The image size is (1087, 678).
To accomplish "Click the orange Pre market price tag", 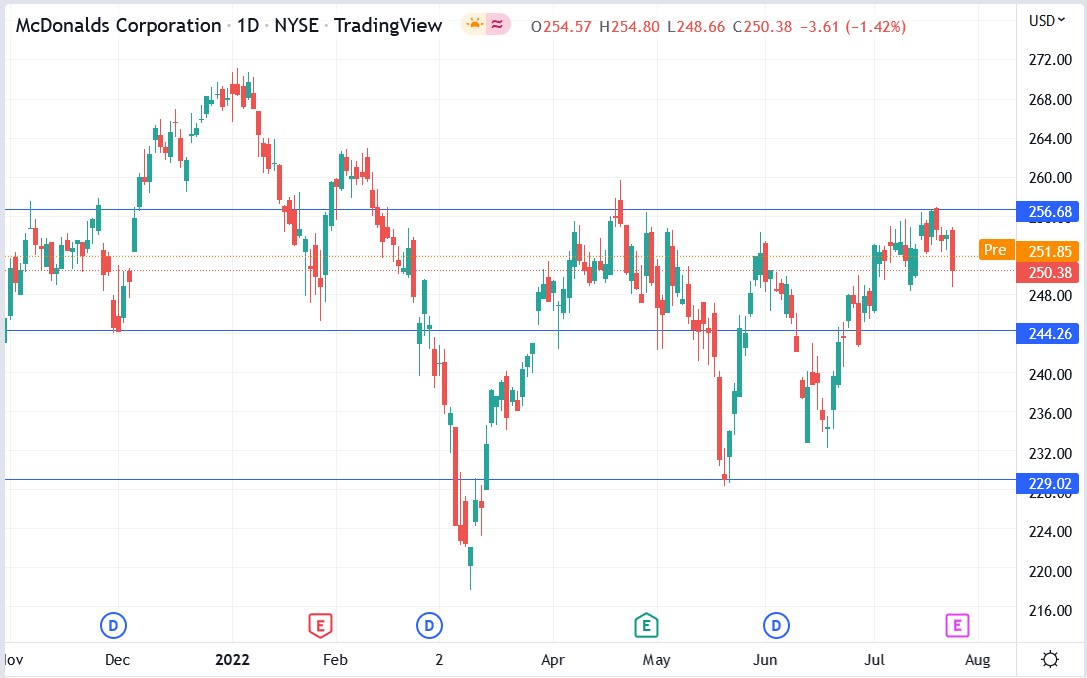I will pos(995,250).
